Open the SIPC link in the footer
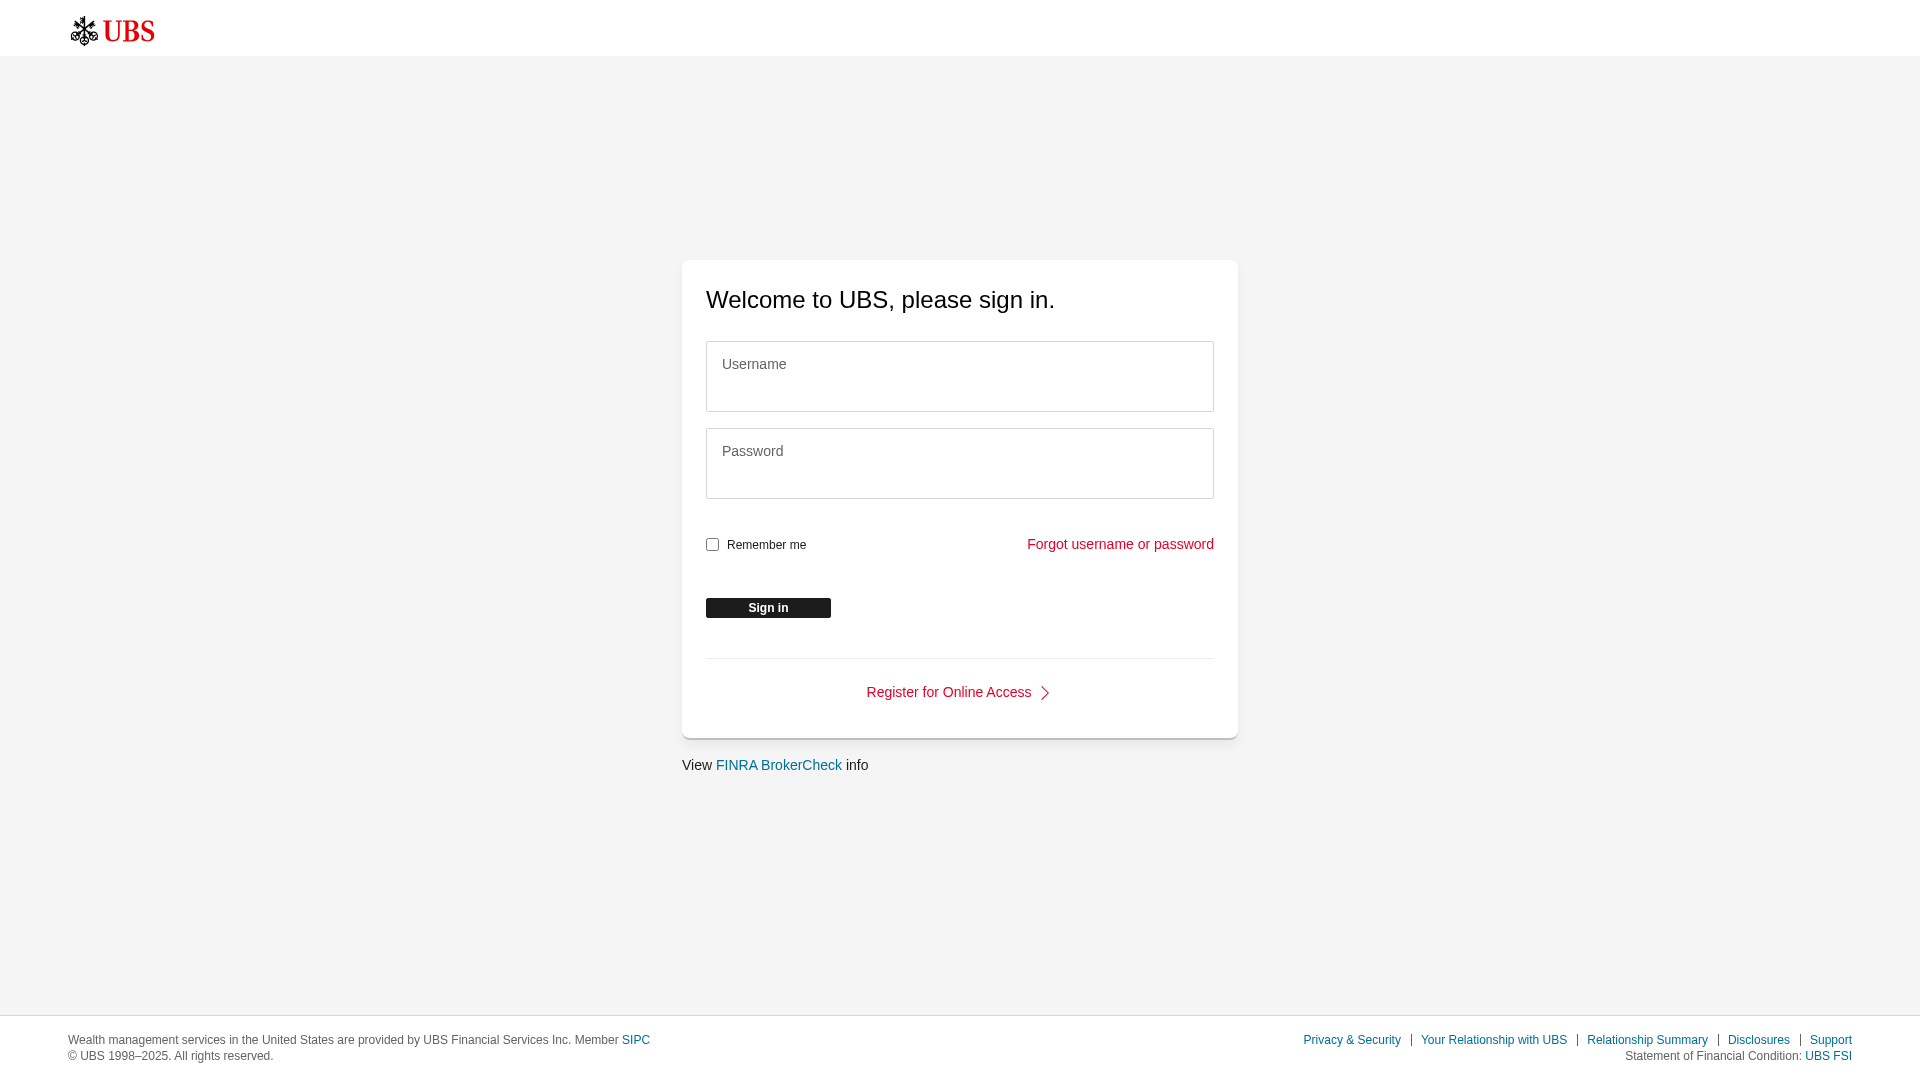 pyautogui.click(x=636, y=1040)
